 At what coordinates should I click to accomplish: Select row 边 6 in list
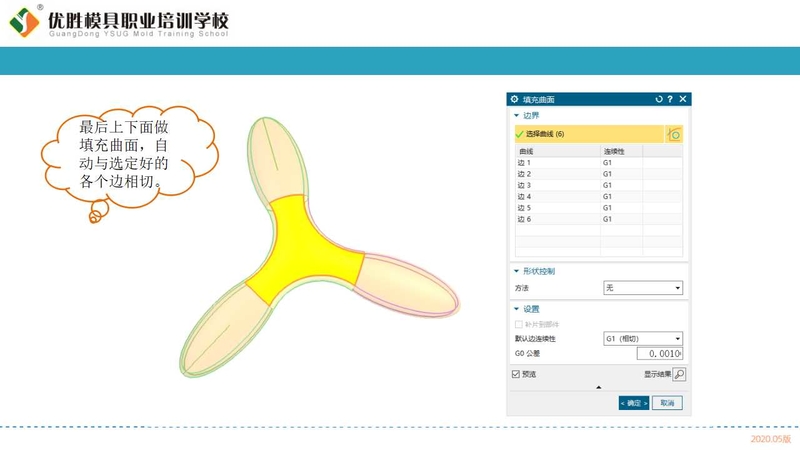[599, 219]
